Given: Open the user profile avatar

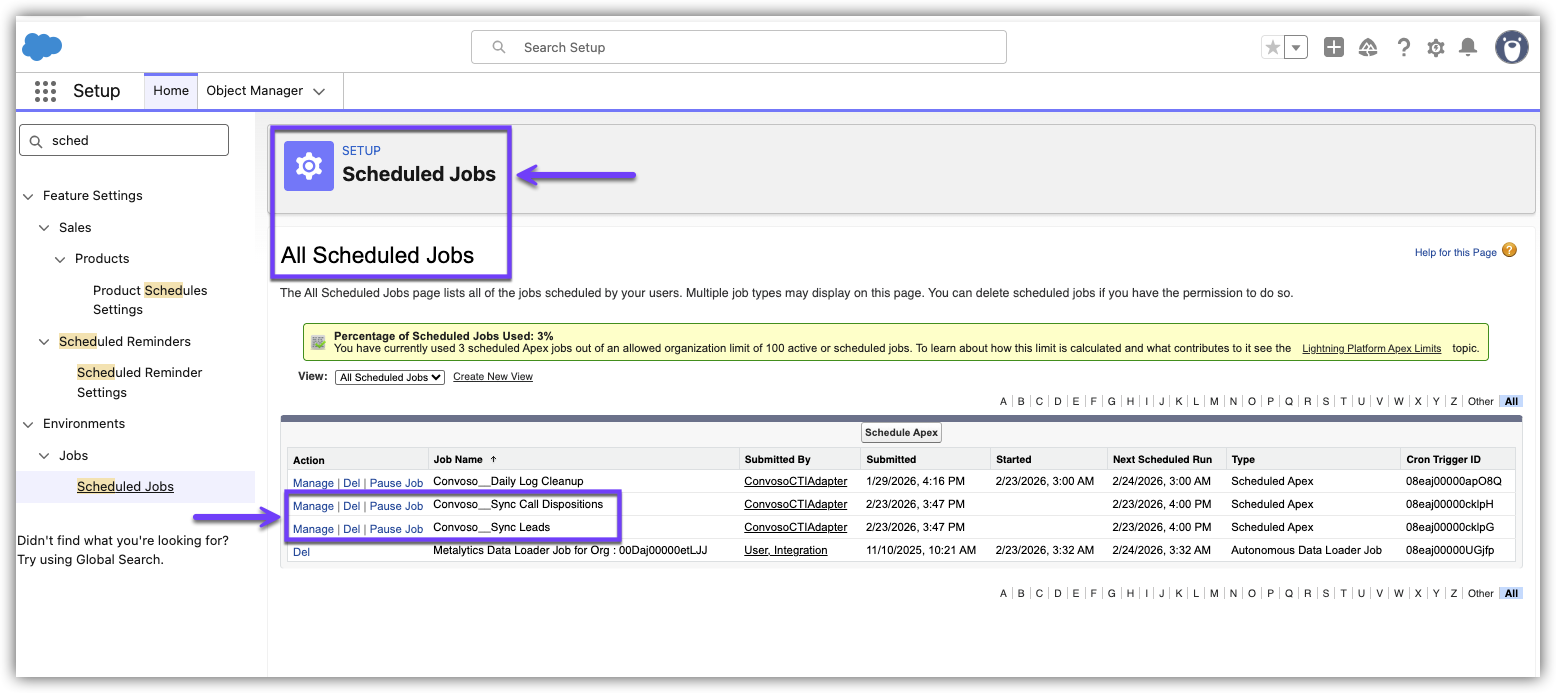Looking at the screenshot, I should [1511, 47].
